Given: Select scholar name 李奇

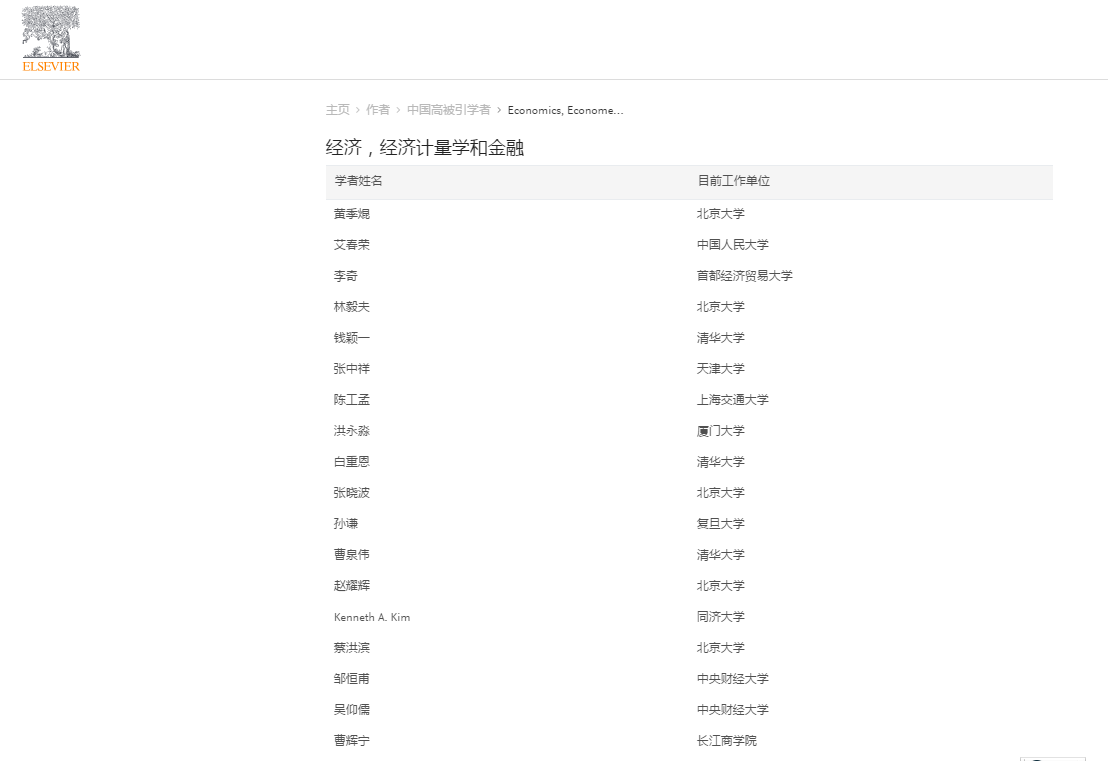Looking at the screenshot, I should point(346,276).
